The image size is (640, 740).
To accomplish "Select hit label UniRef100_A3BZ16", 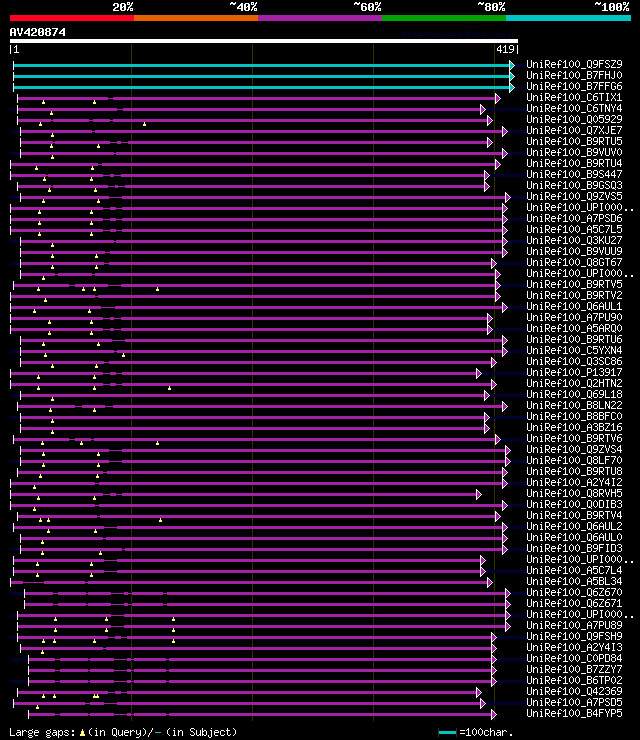I will [574, 427].
